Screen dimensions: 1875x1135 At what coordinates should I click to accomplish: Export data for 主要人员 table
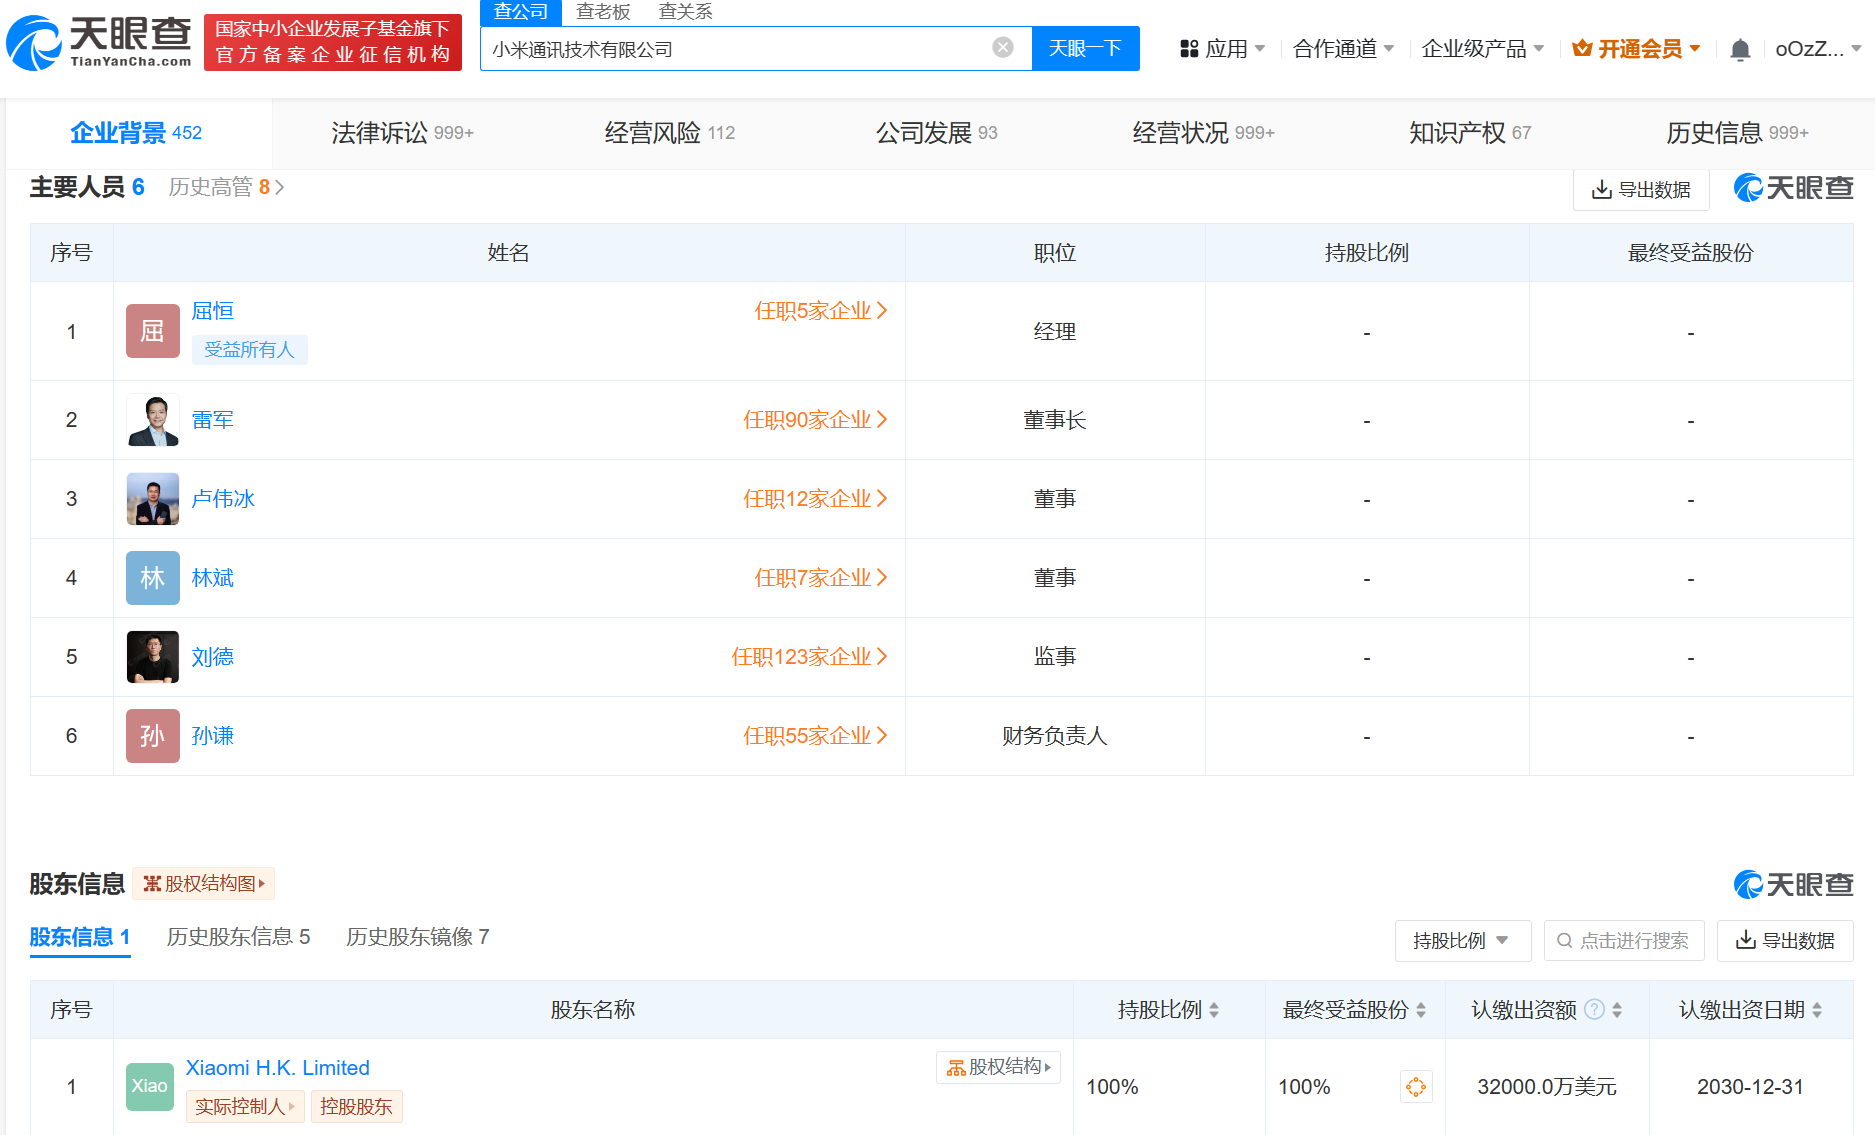tap(1641, 190)
